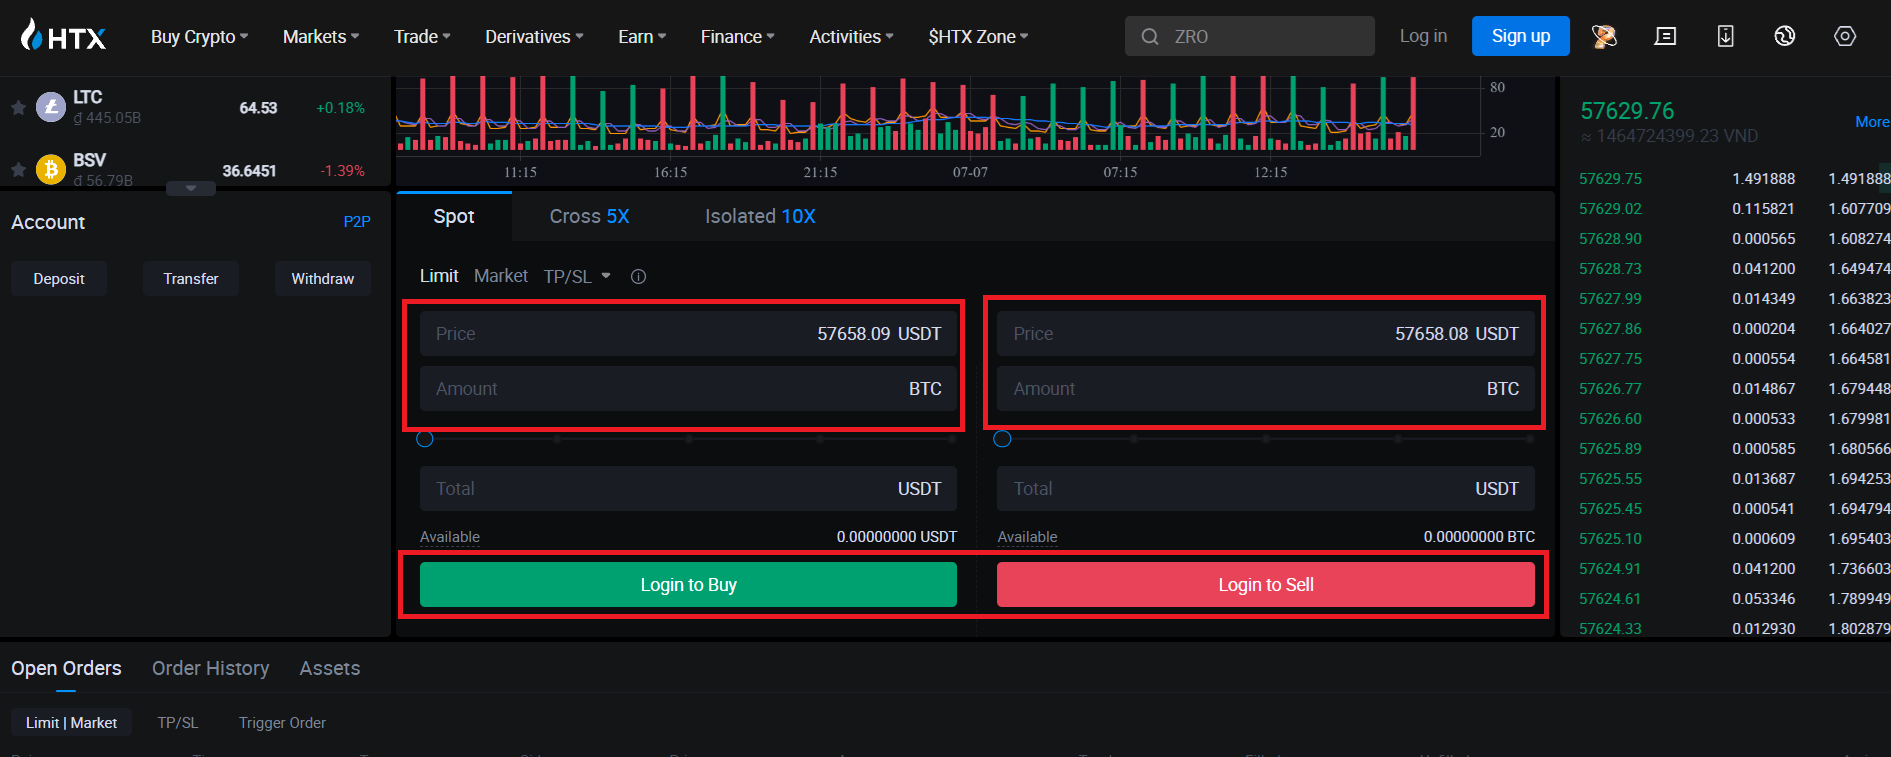Image resolution: width=1891 pixels, height=757 pixels.
Task: Expand the Buy Crypto menu
Action: click(199, 37)
